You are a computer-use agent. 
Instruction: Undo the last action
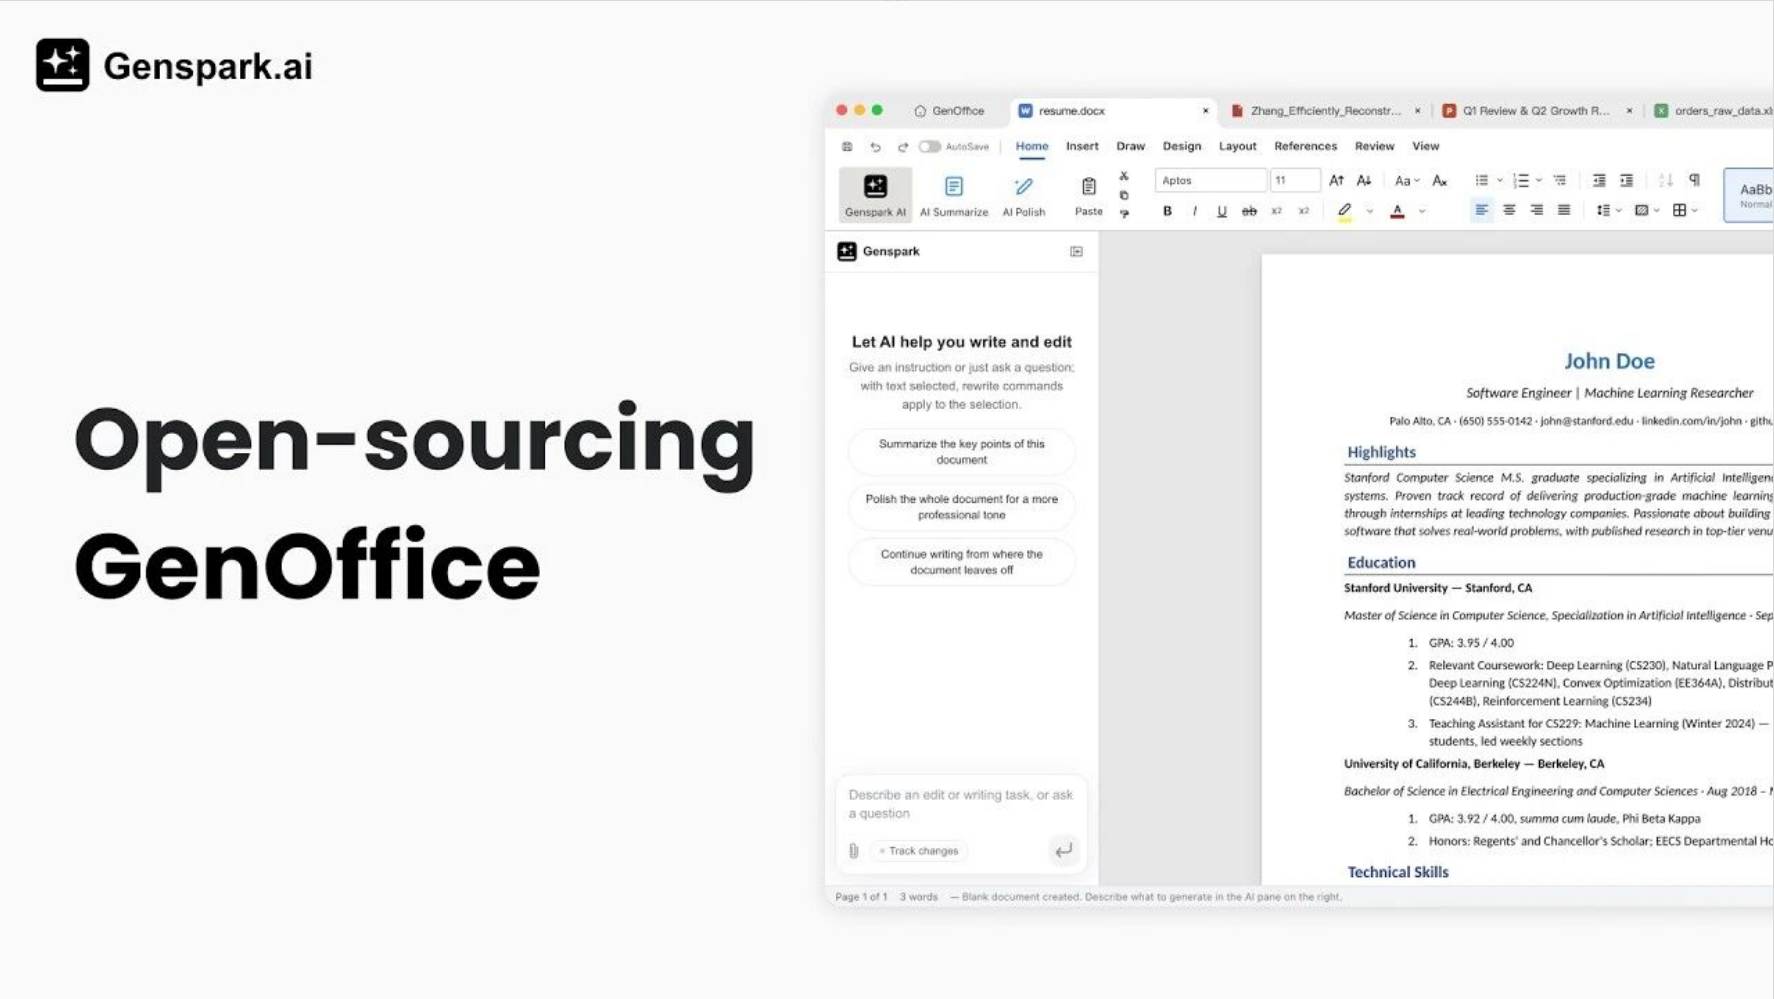click(875, 147)
